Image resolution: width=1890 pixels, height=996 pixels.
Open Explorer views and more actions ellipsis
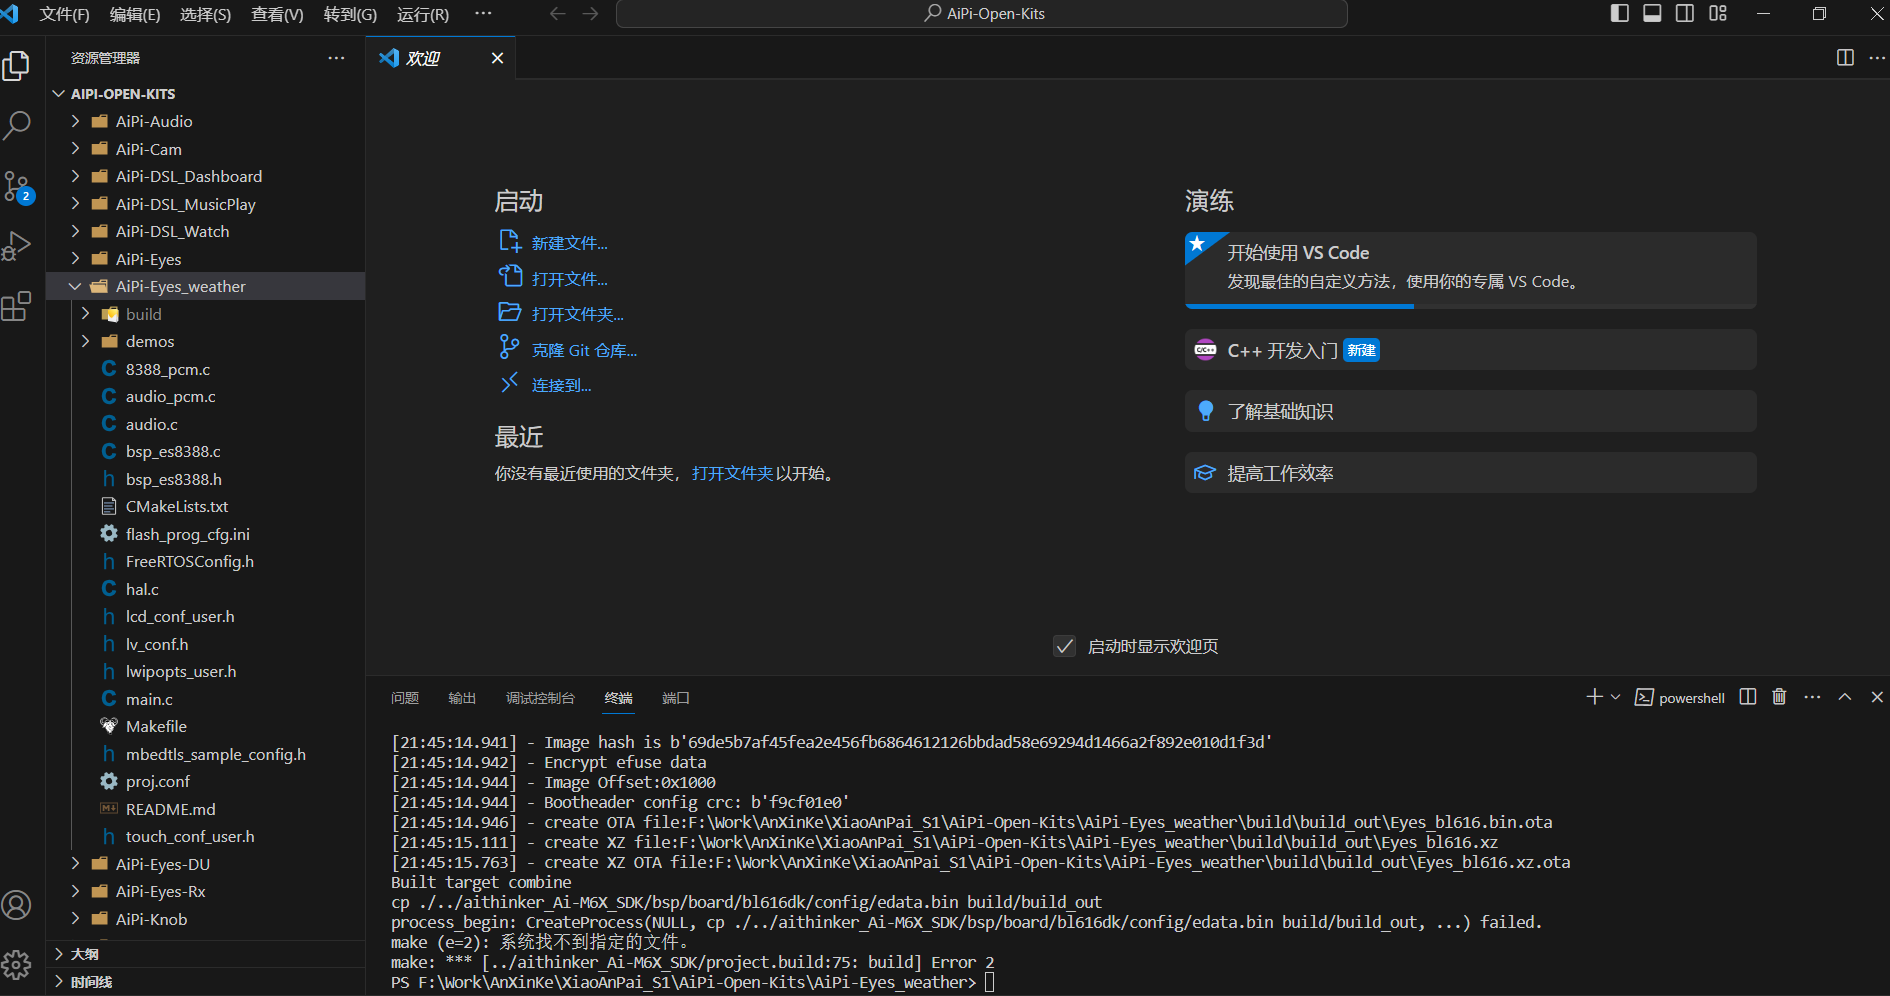pyautogui.click(x=336, y=58)
